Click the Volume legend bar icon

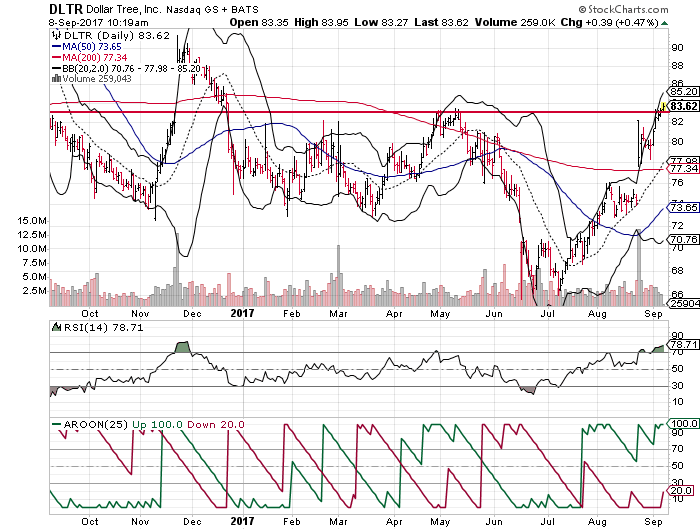pyautogui.click(x=57, y=79)
